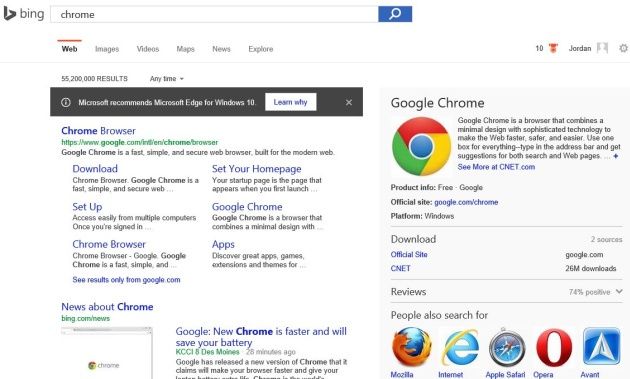
Task: Click the google.com/intl/en/chrome/browser green URL
Action: (139, 142)
